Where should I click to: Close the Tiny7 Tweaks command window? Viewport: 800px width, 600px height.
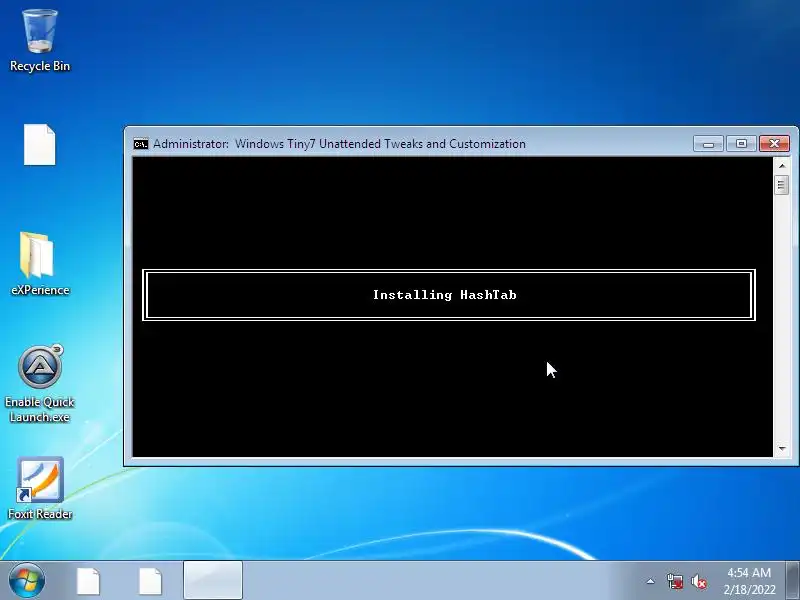pos(774,144)
